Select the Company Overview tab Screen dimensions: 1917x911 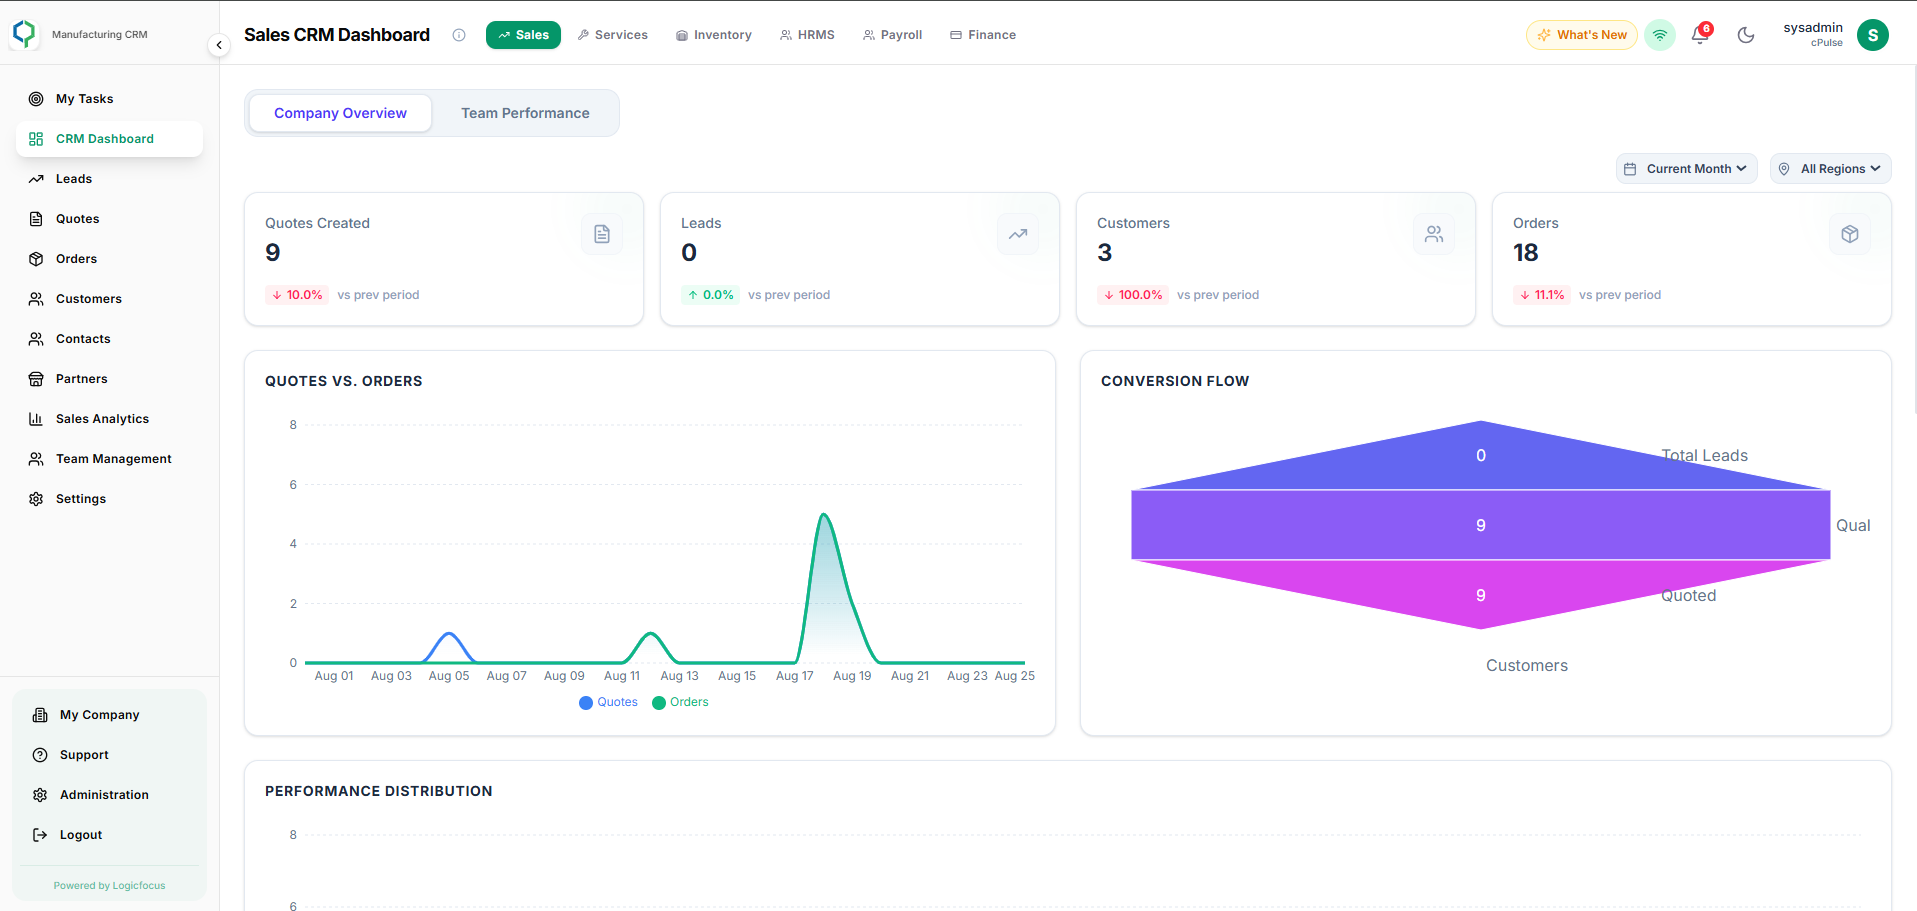click(x=340, y=113)
